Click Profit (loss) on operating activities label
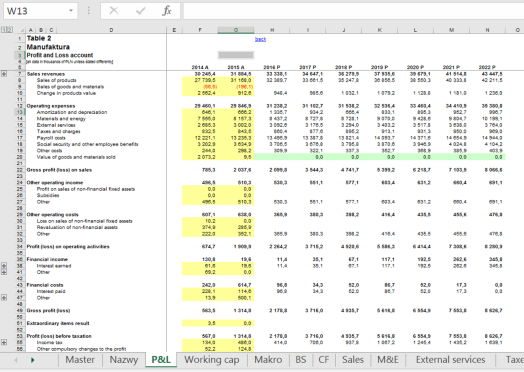 [68, 247]
